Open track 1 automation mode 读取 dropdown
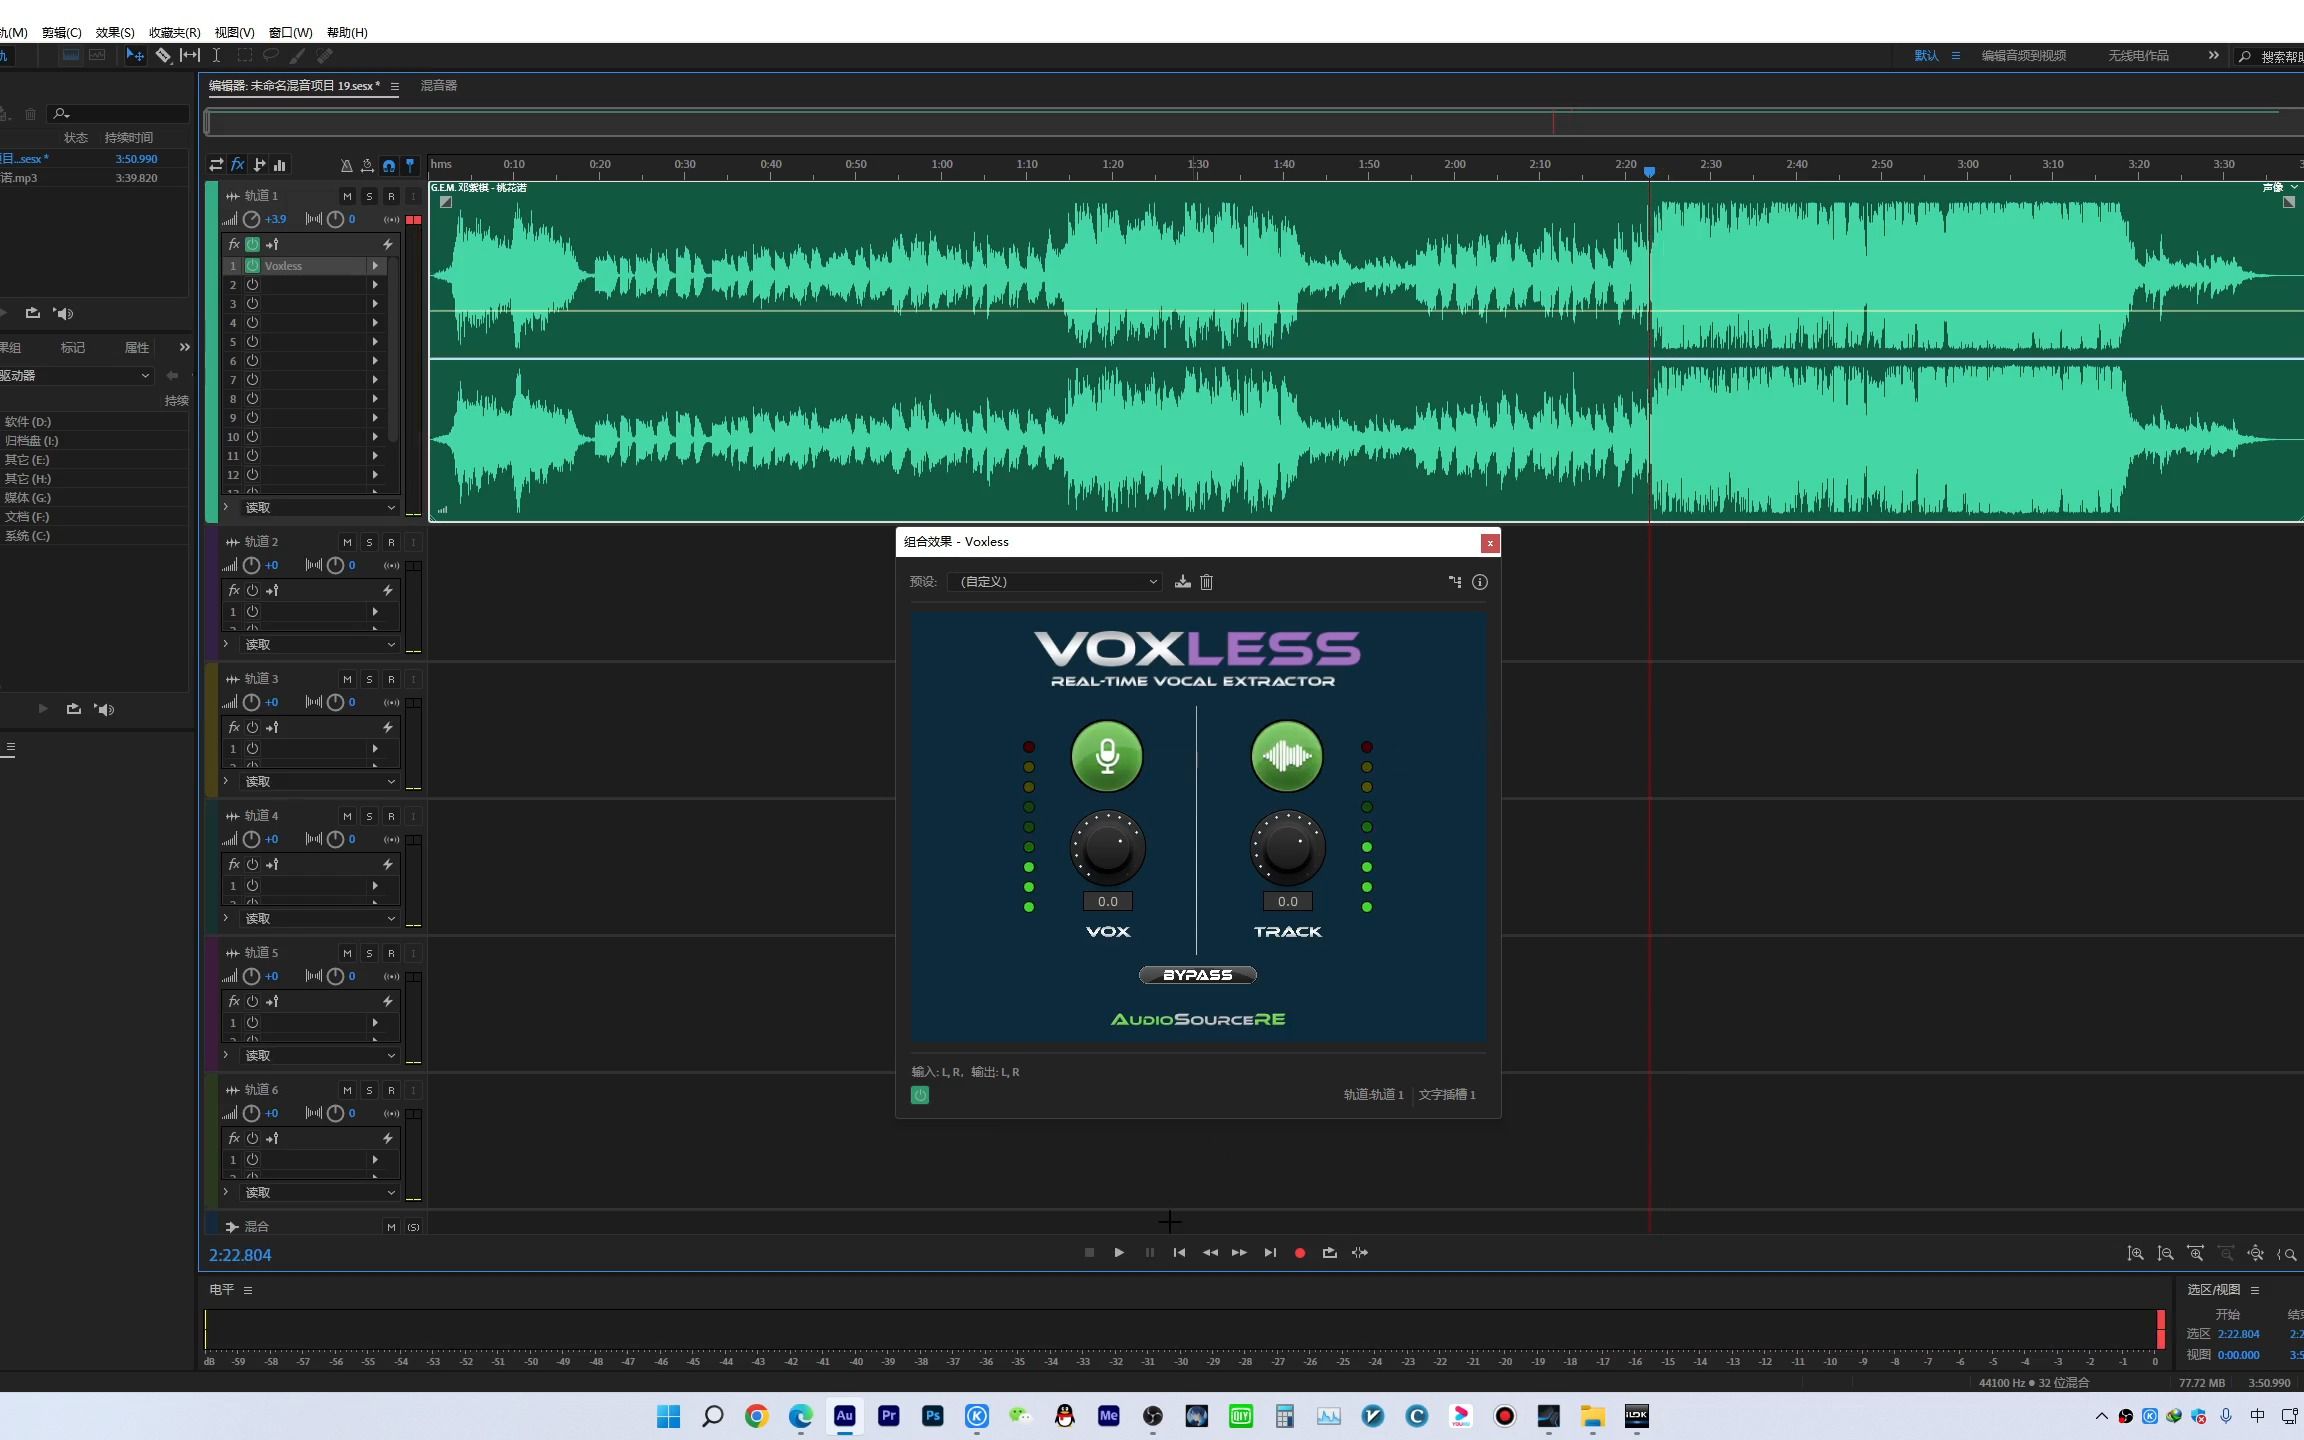Screen dimensions: 2304x1440 click(319, 508)
